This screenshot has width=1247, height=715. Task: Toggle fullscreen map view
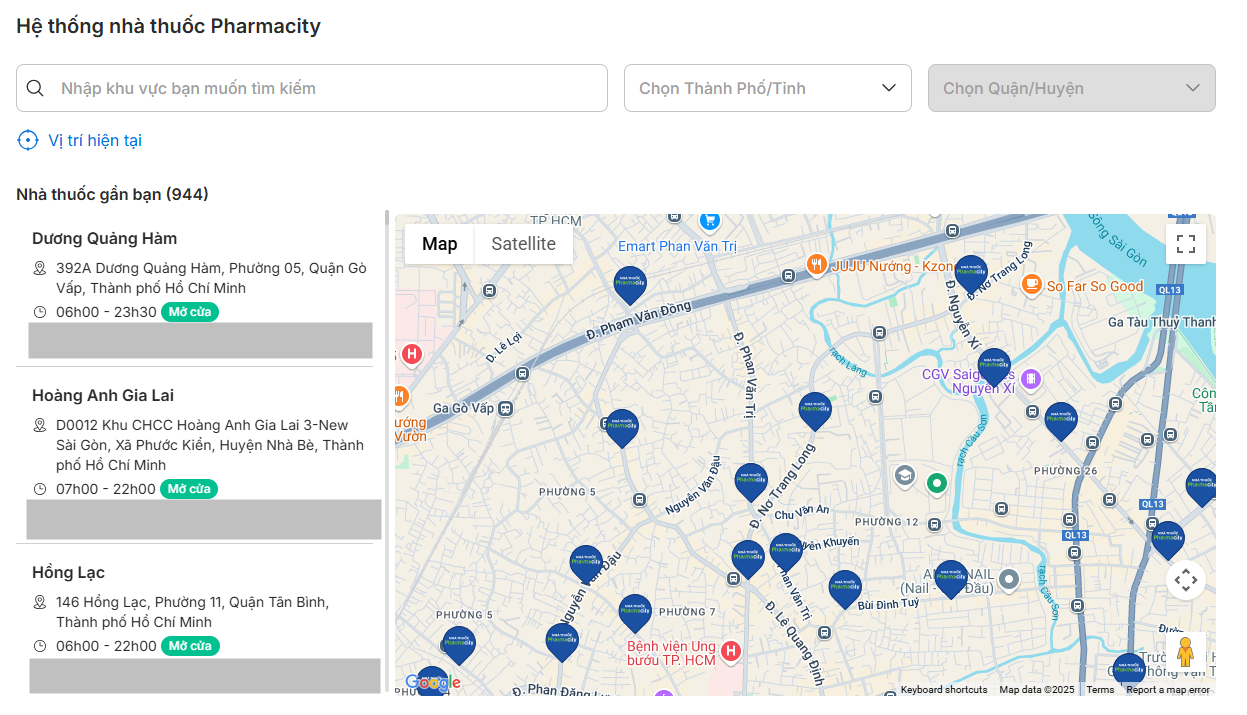(1185, 244)
